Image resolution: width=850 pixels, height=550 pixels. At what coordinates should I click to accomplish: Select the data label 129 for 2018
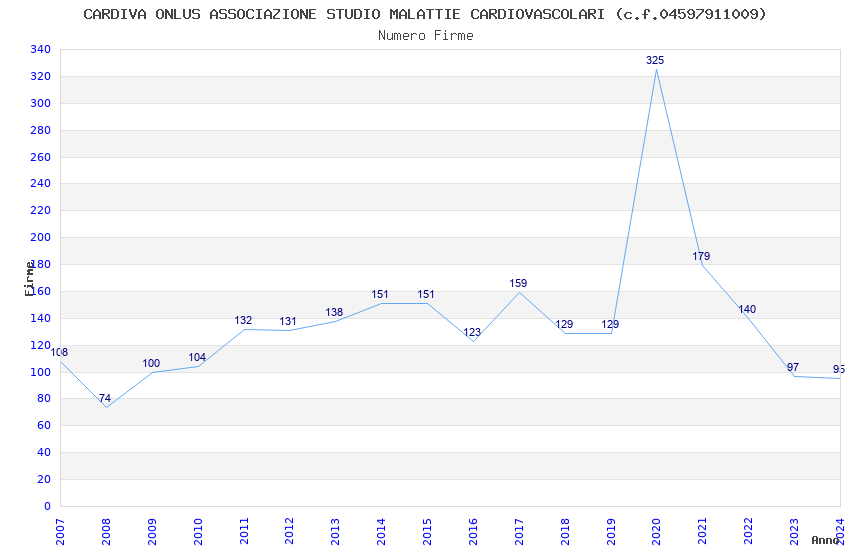coord(564,324)
